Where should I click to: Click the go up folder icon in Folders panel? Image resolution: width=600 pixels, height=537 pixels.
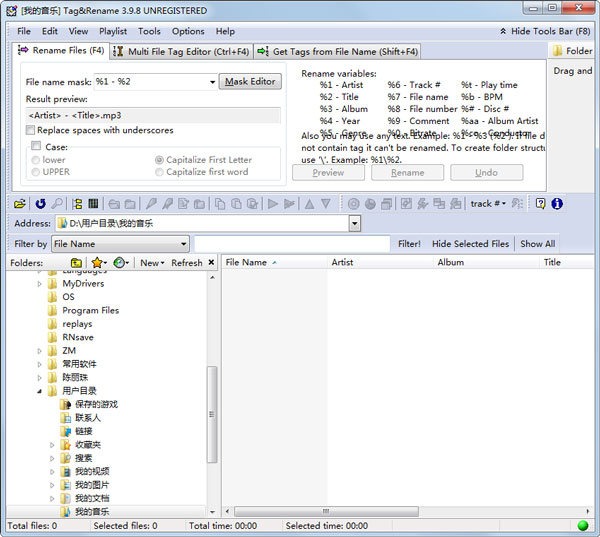pos(77,263)
